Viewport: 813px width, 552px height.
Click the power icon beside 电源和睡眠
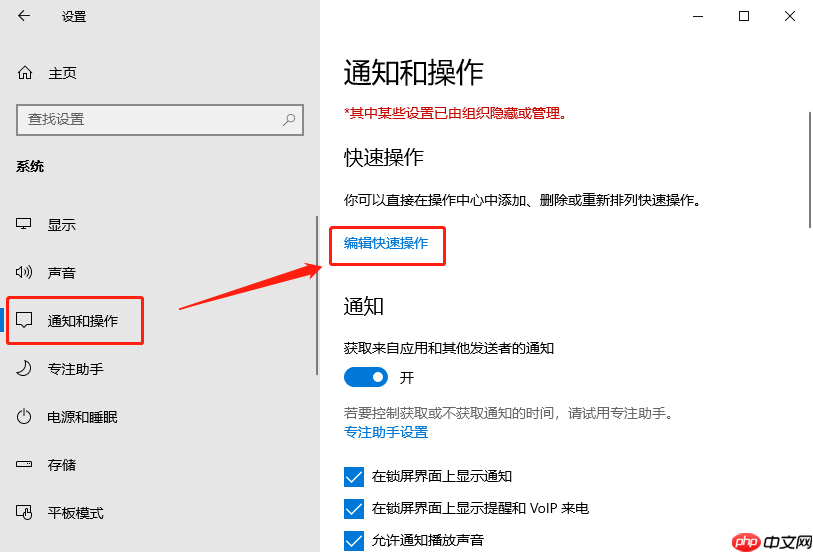24,416
